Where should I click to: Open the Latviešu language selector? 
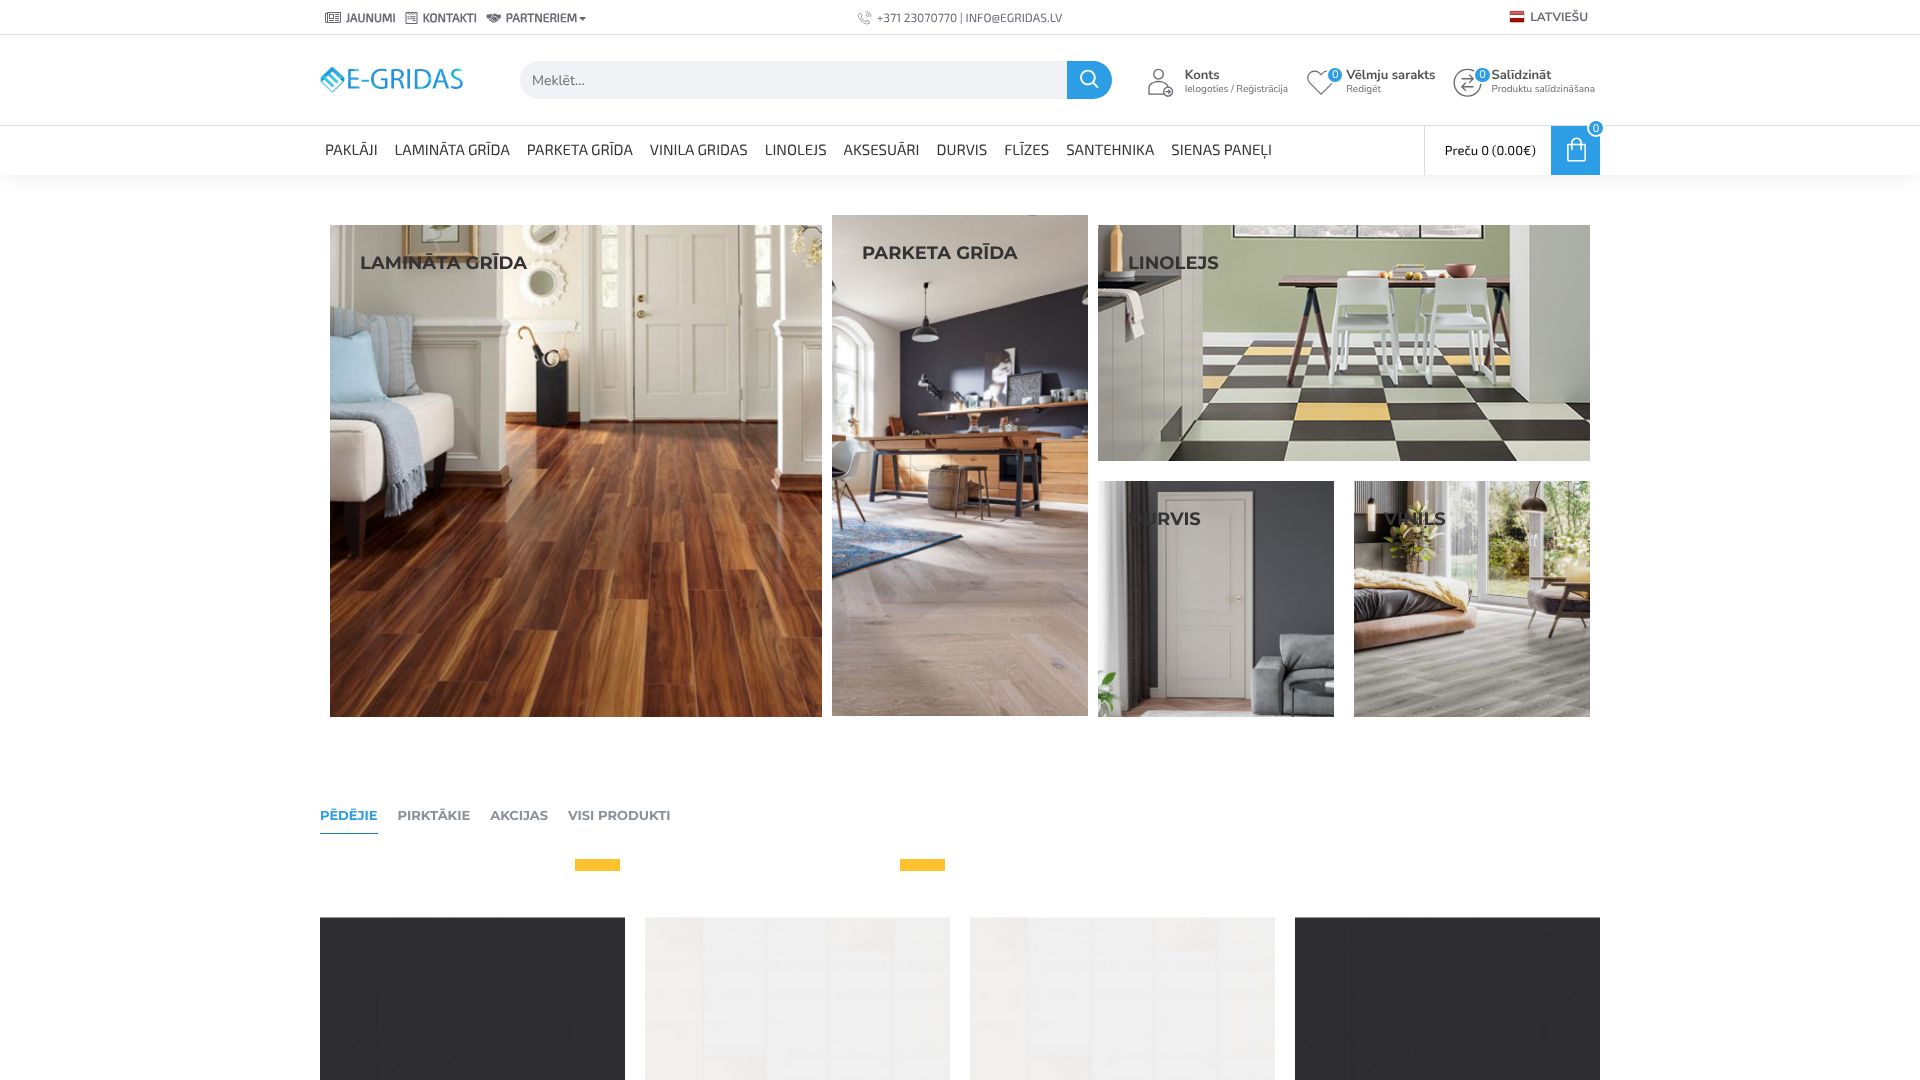click(x=1549, y=17)
